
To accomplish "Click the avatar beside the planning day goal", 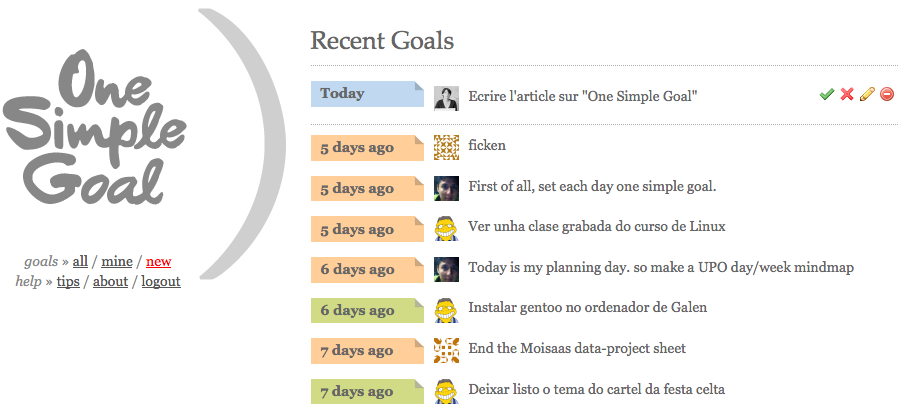I will pyautogui.click(x=446, y=269).
